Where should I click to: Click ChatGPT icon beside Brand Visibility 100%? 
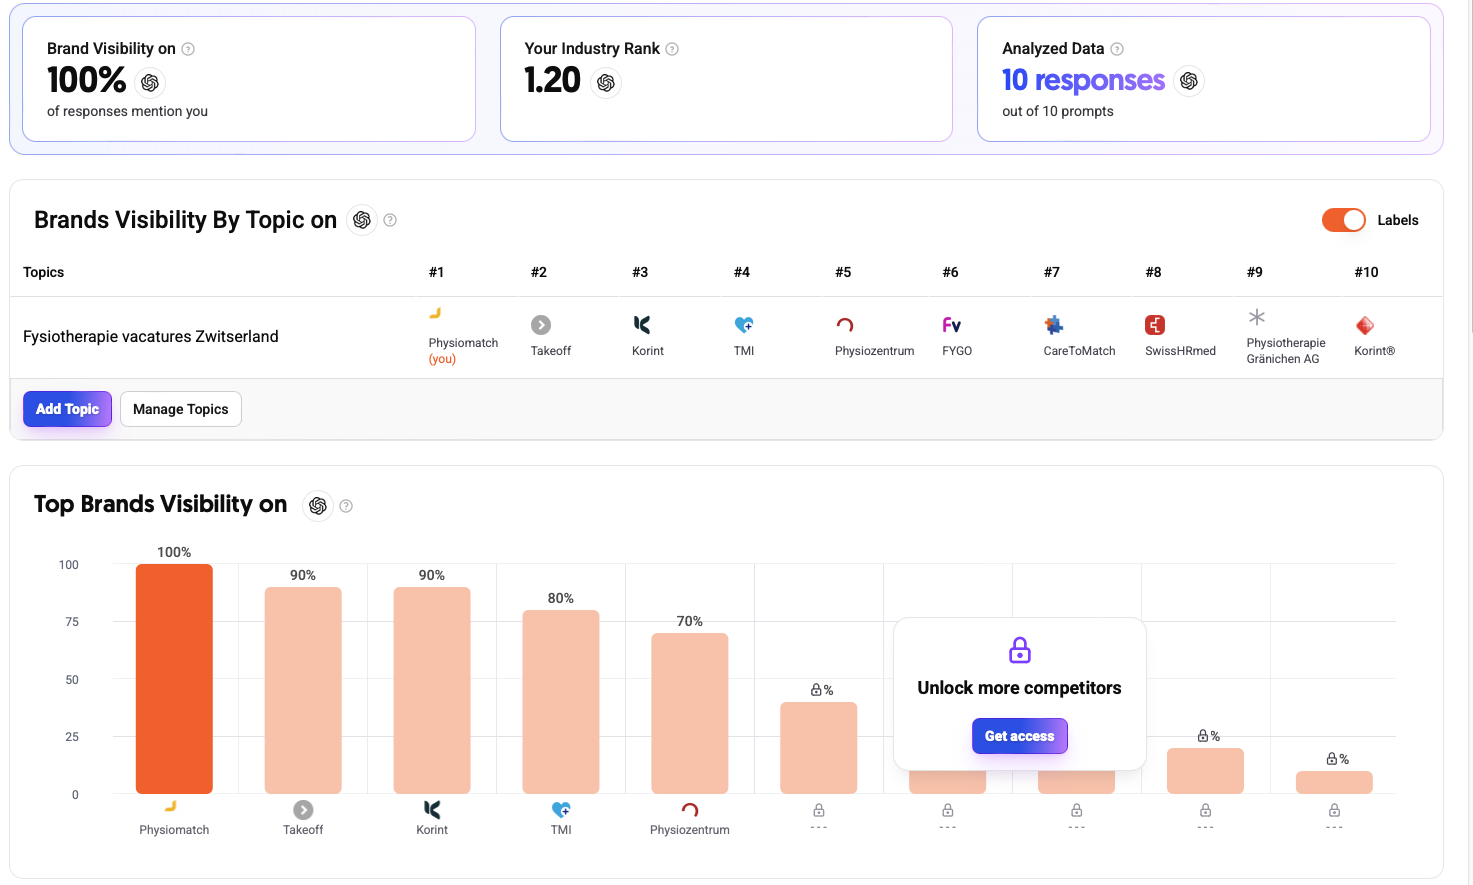point(151,82)
